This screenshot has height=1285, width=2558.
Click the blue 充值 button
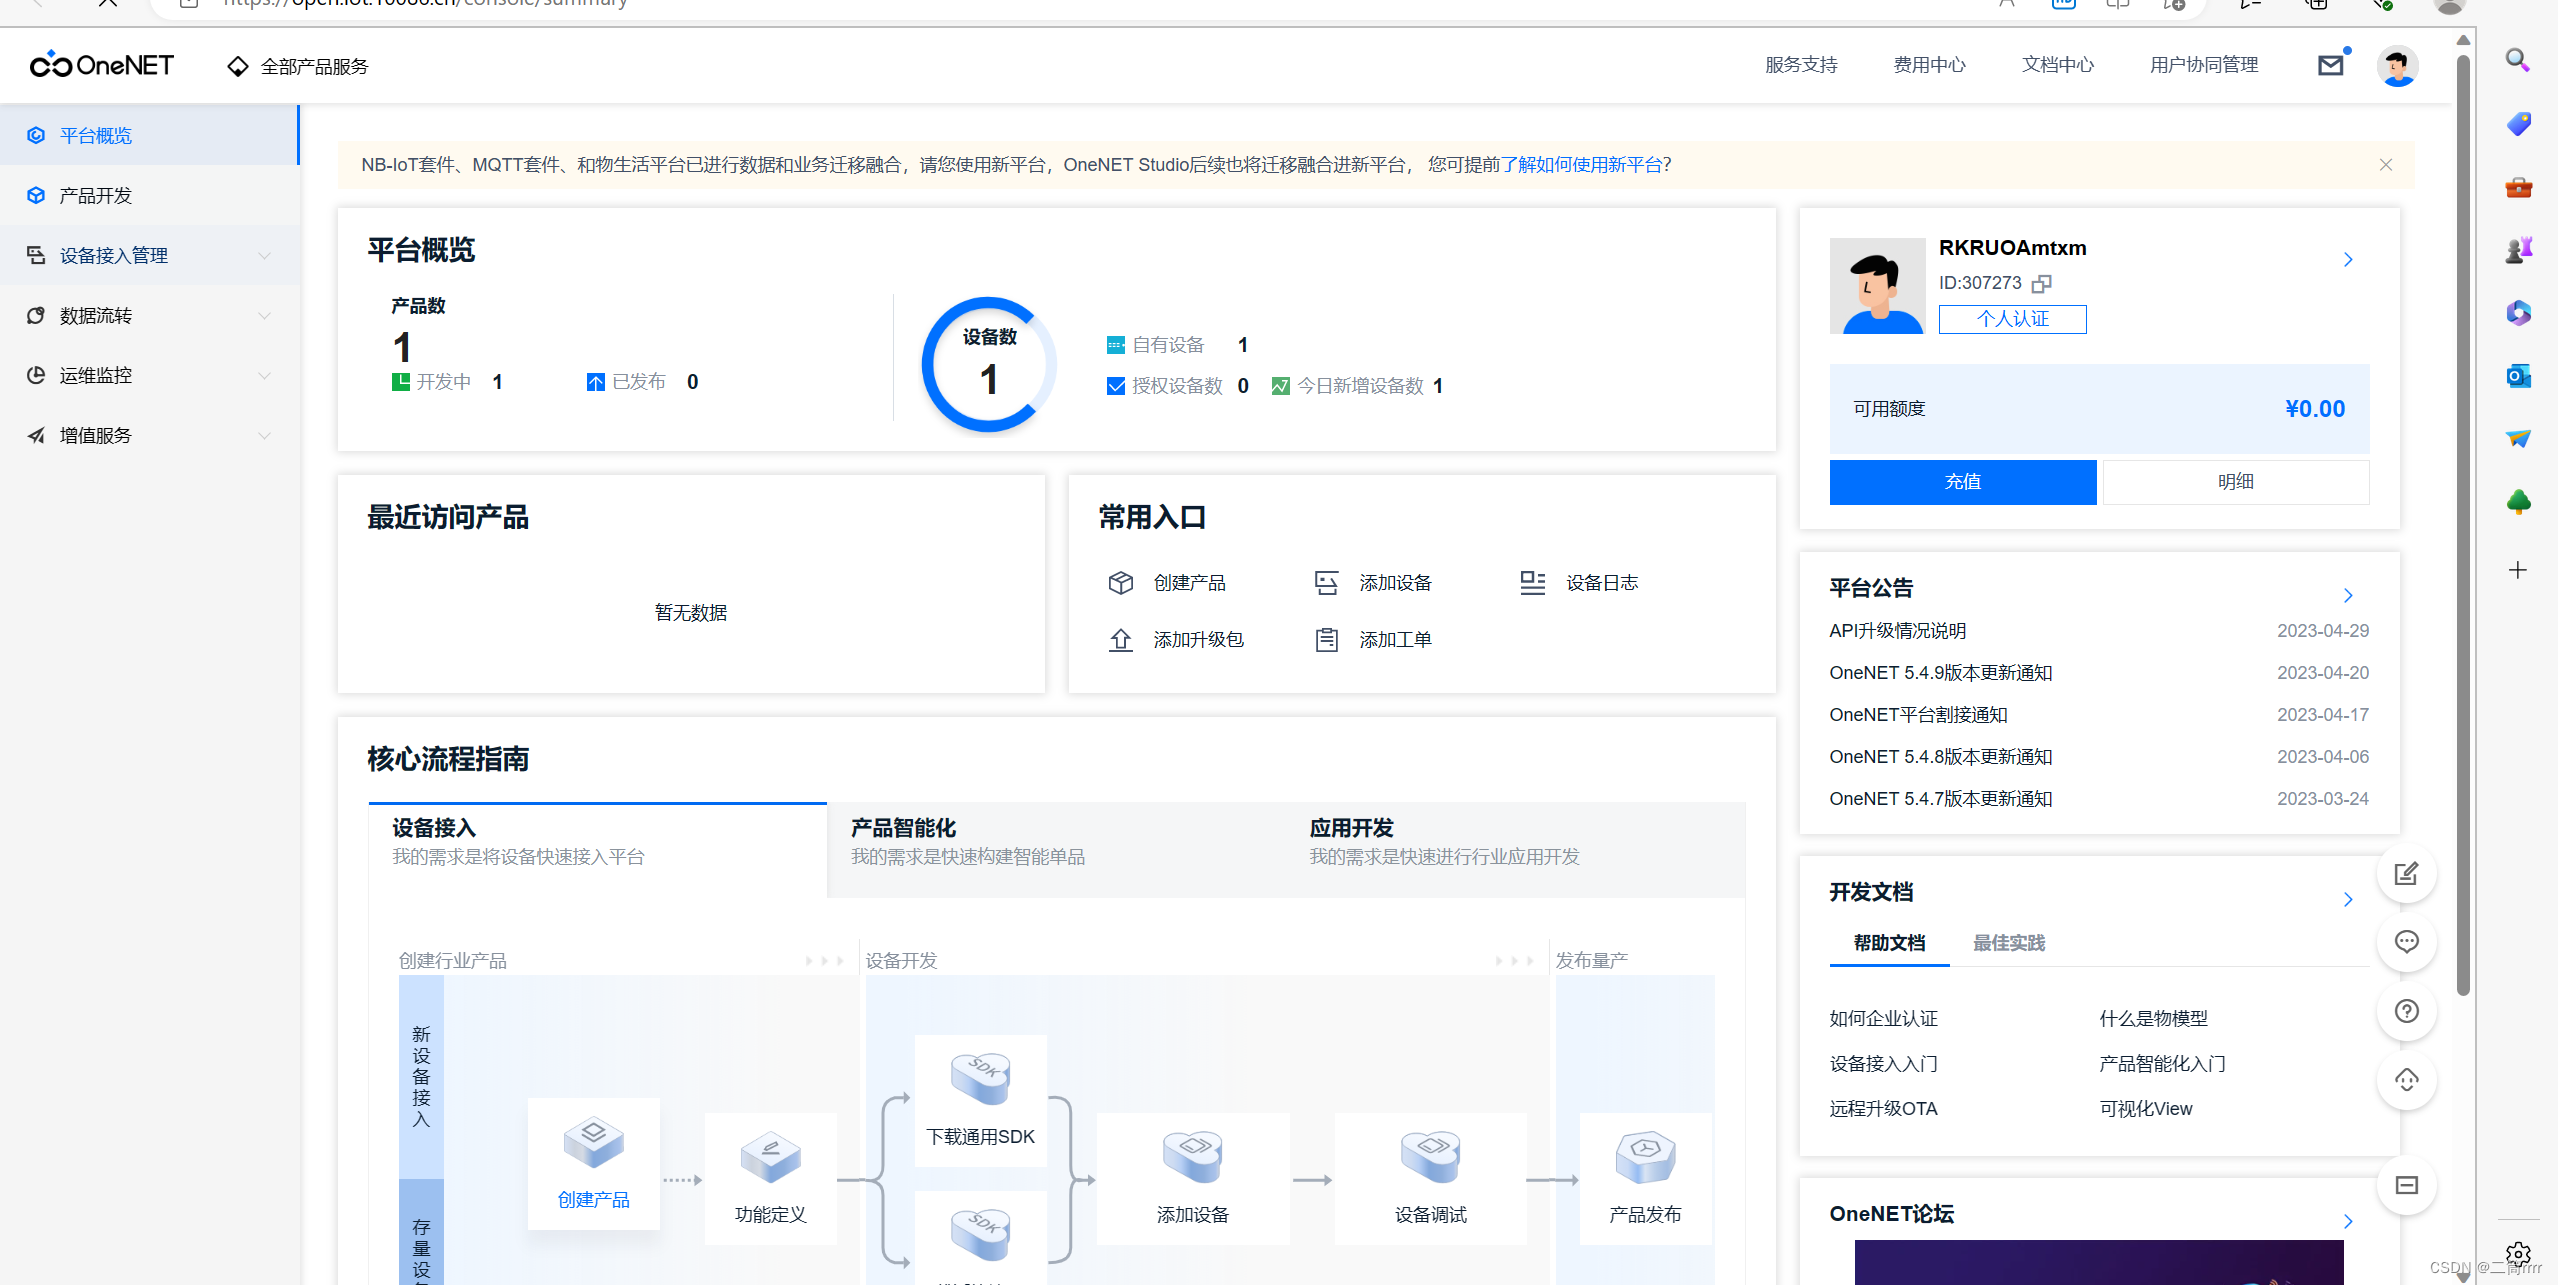1962,482
